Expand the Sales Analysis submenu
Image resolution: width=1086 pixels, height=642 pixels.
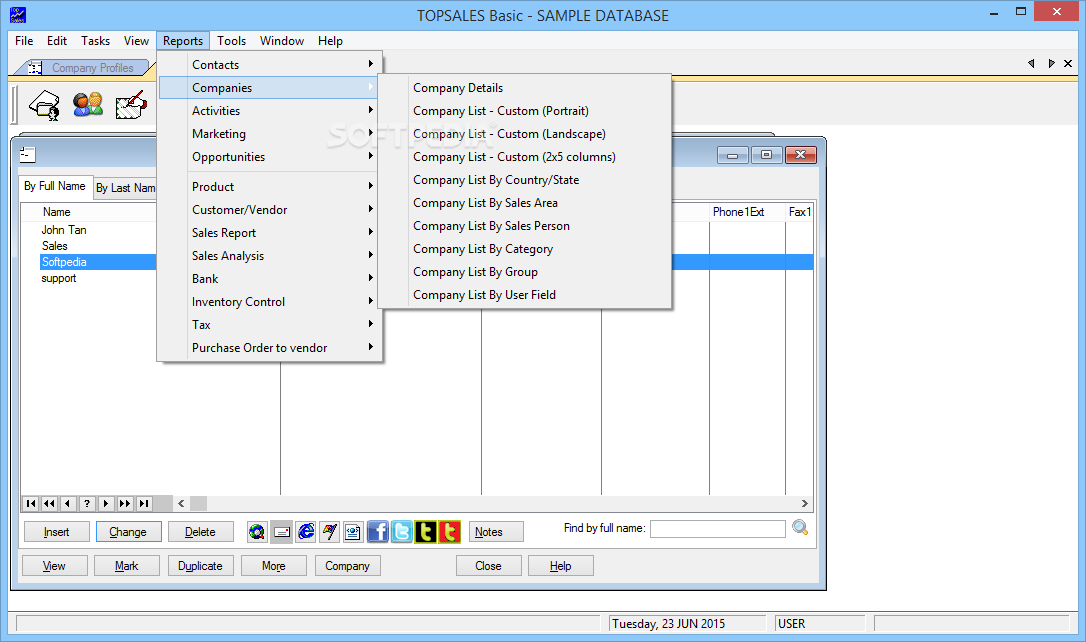tap(270, 256)
